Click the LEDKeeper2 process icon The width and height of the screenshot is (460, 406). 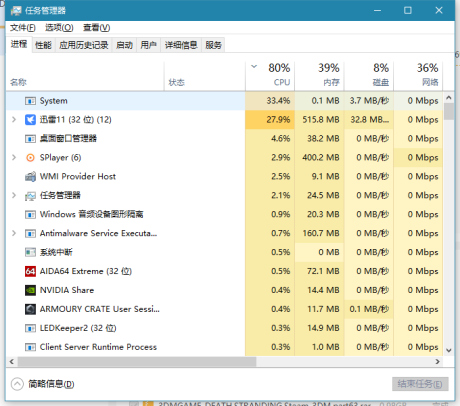pyautogui.click(x=30, y=328)
